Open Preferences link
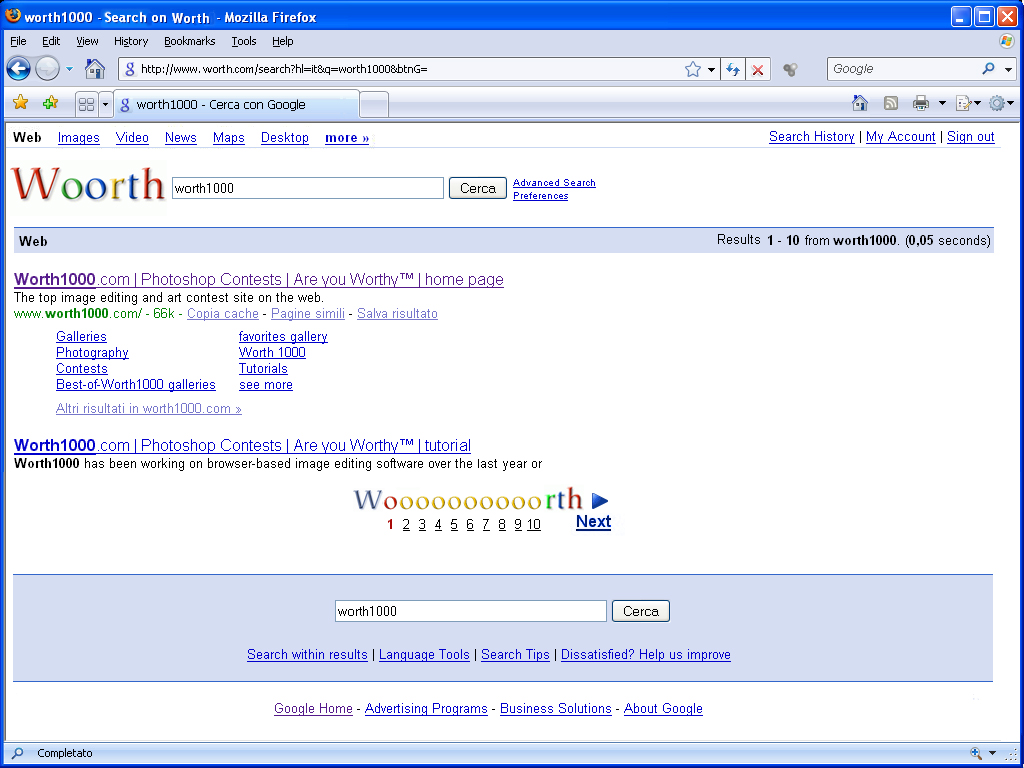 pos(541,196)
